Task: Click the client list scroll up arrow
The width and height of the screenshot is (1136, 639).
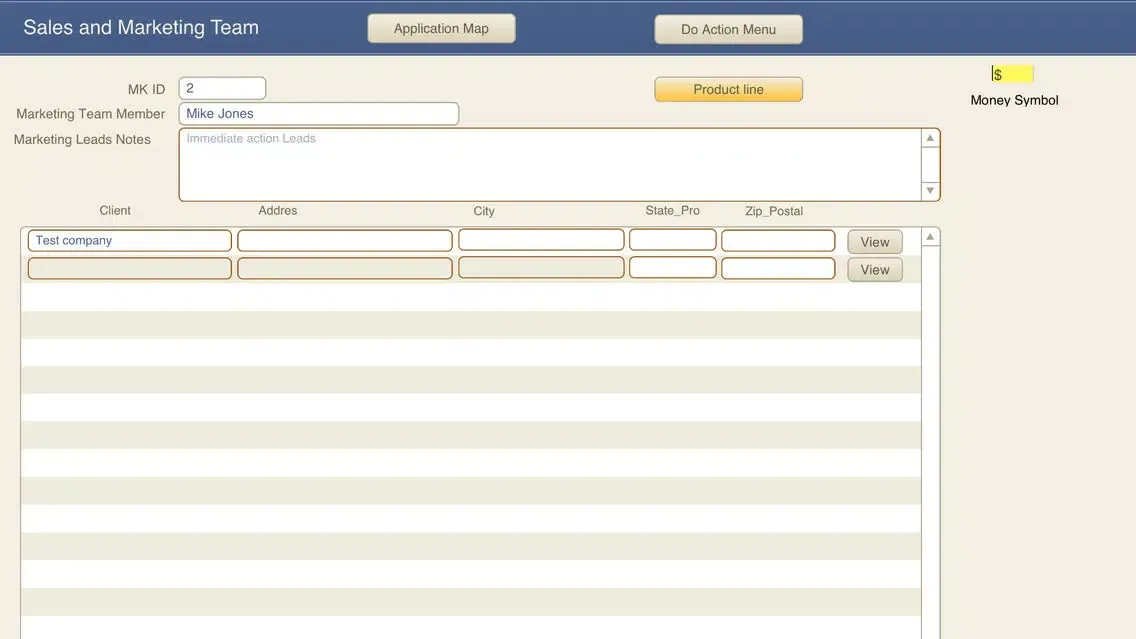Action: (930, 237)
